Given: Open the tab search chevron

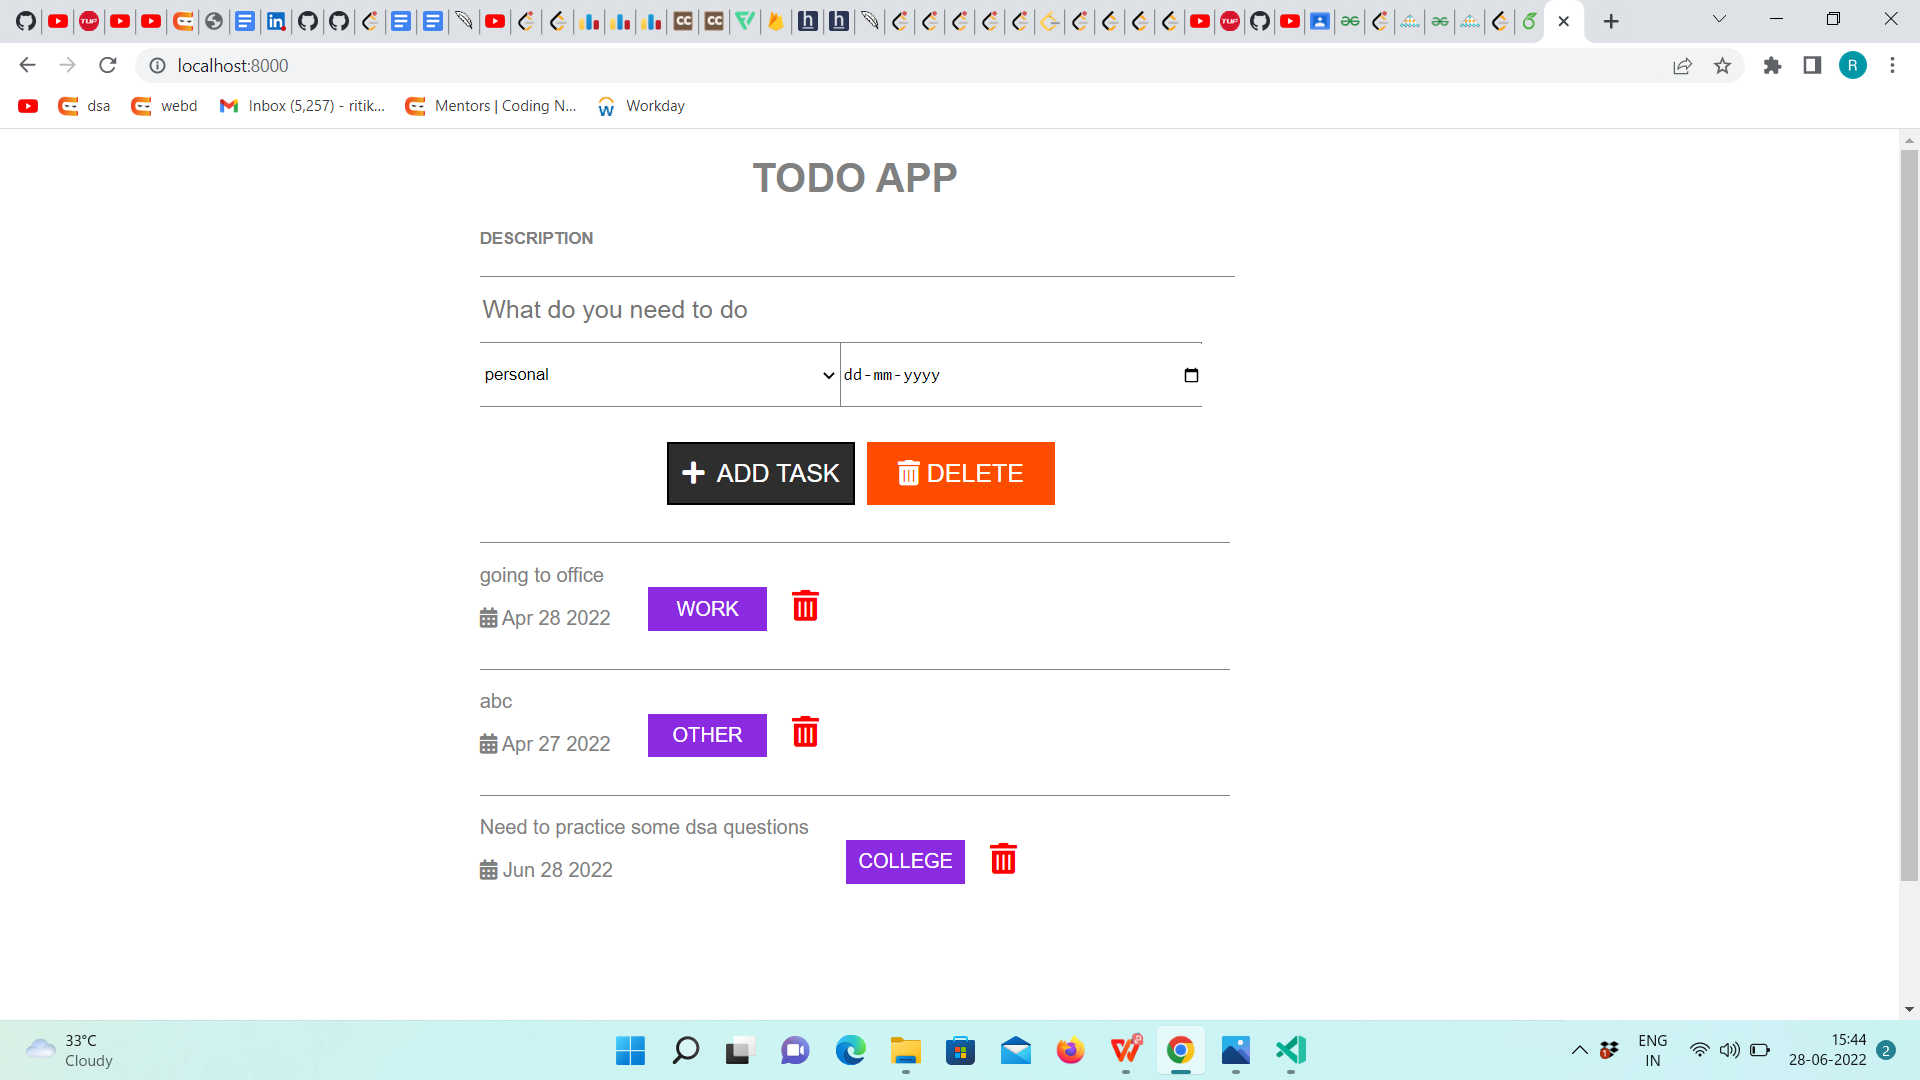Looking at the screenshot, I should (1719, 19).
